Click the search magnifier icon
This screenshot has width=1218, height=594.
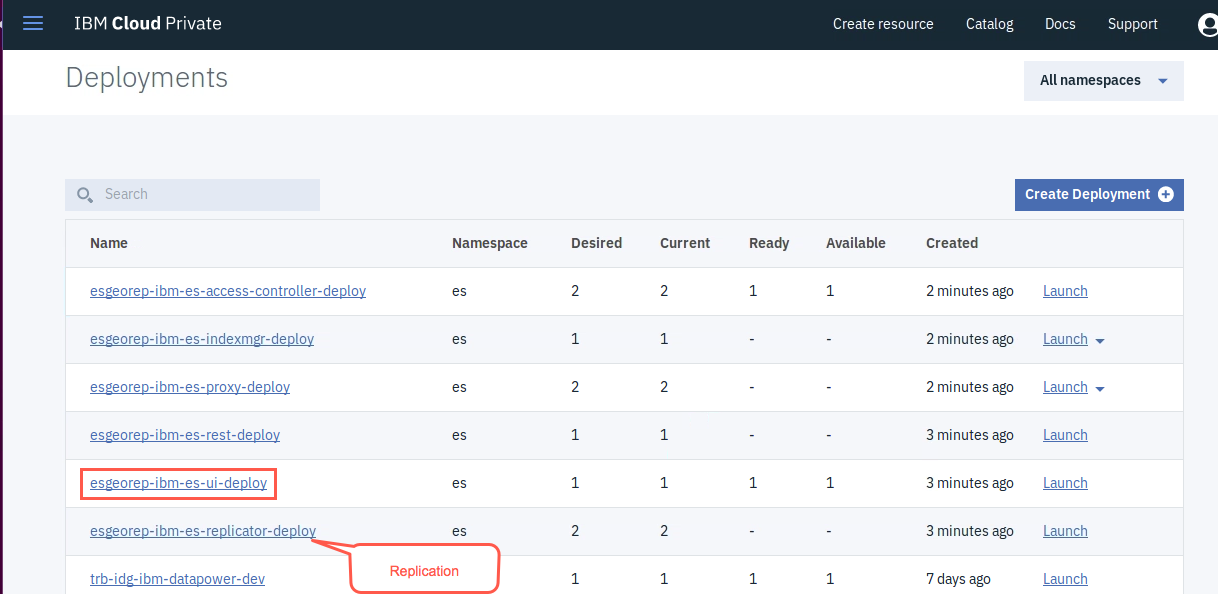pos(85,195)
